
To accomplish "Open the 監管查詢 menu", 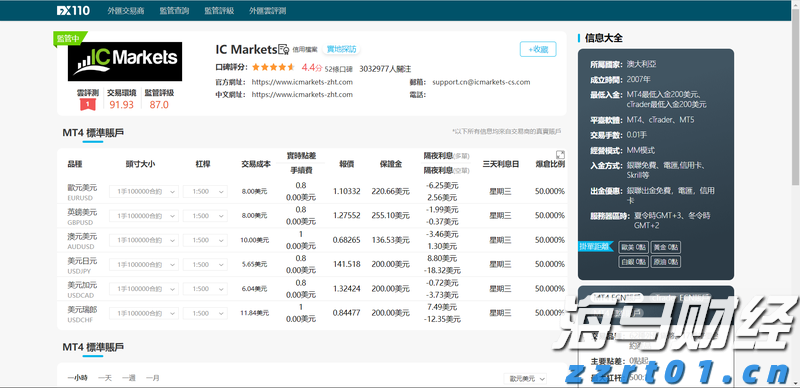I will pyautogui.click(x=174, y=11).
